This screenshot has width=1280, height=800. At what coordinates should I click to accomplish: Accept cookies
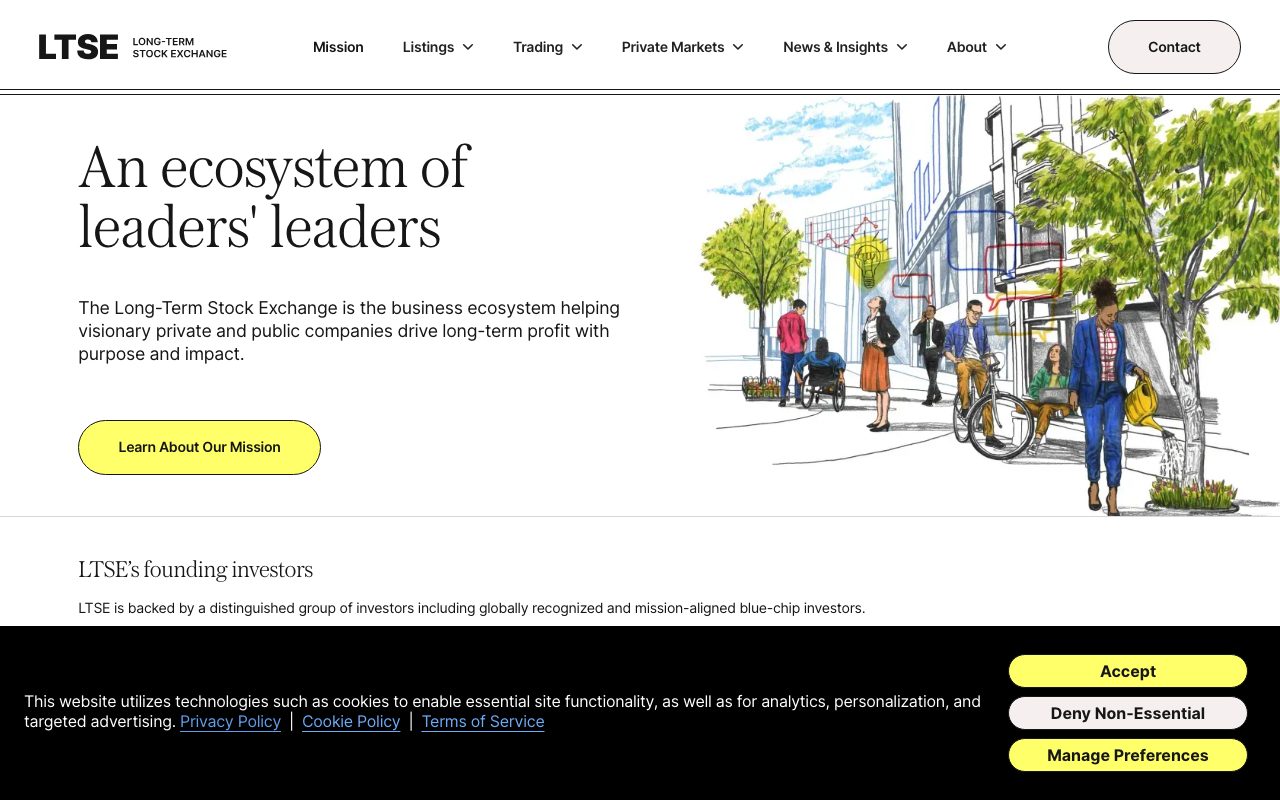coord(1128,671)
